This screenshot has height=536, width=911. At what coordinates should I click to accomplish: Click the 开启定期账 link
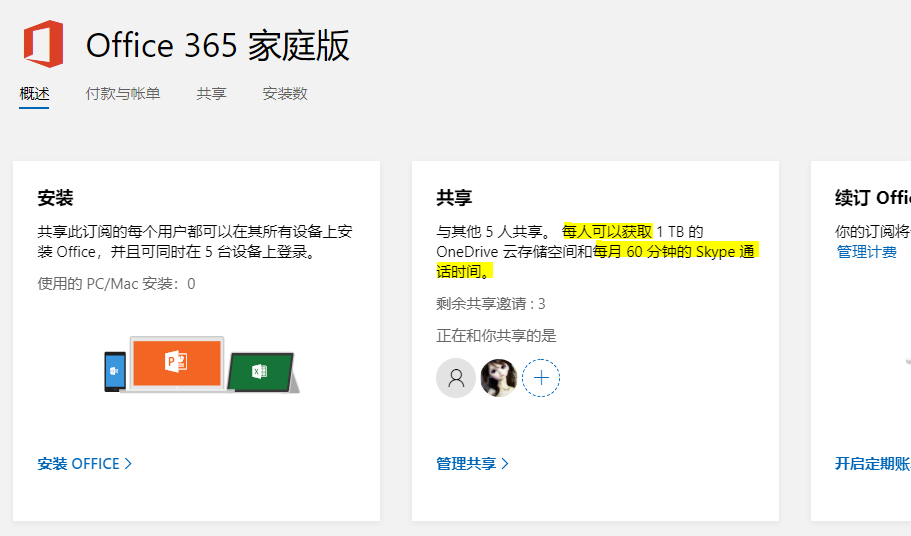(873, 463)
